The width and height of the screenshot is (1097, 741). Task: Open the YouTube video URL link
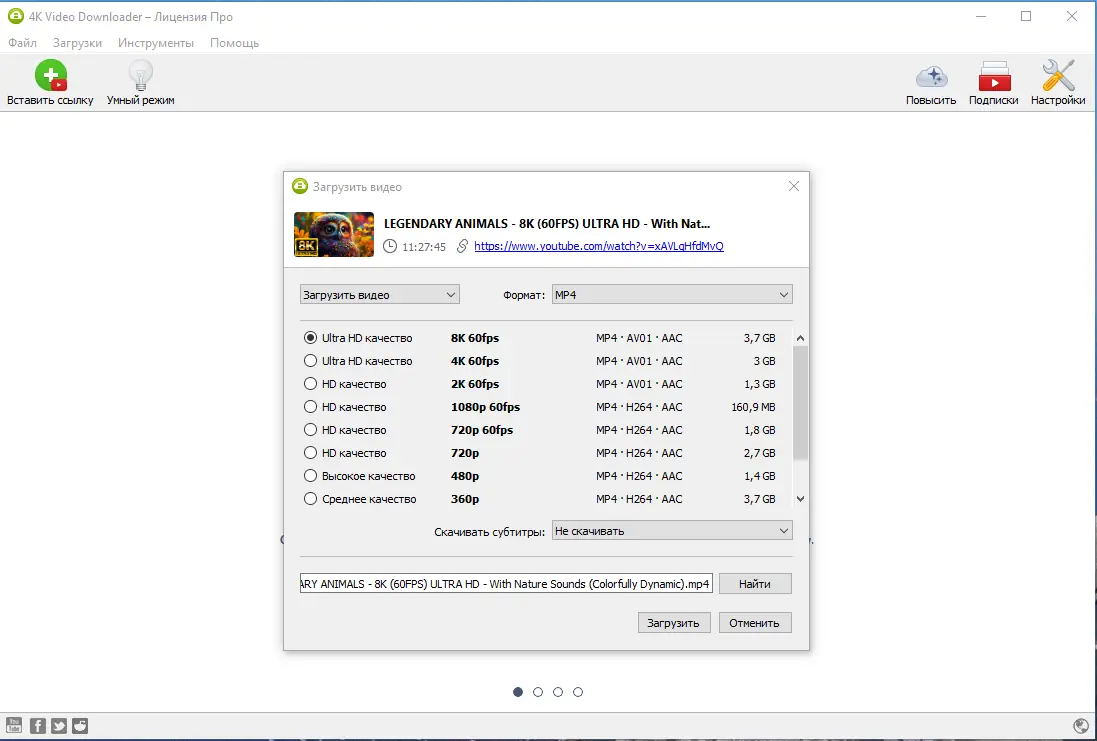tap(599, 246)
